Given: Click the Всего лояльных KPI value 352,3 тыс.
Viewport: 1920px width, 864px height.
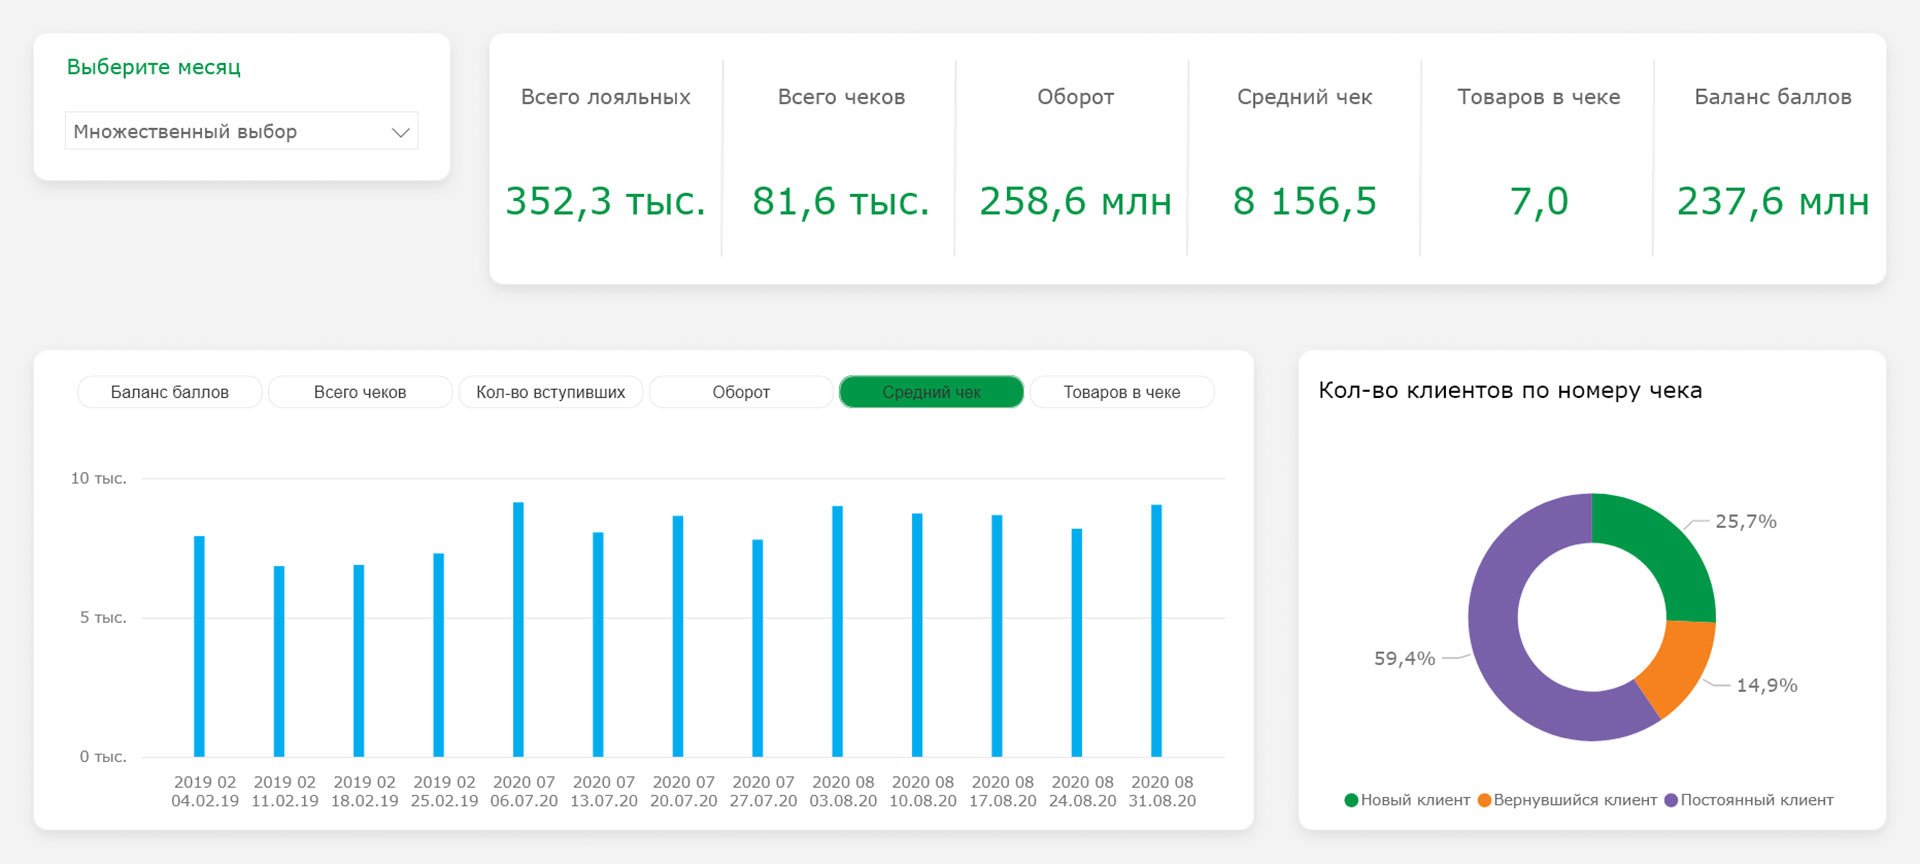Looking at the screenshot, I should coord(605,201).
